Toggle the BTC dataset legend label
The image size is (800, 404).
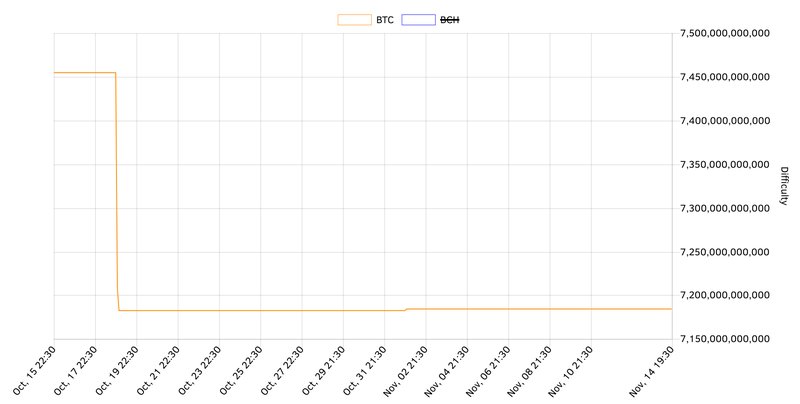[385, 19]
